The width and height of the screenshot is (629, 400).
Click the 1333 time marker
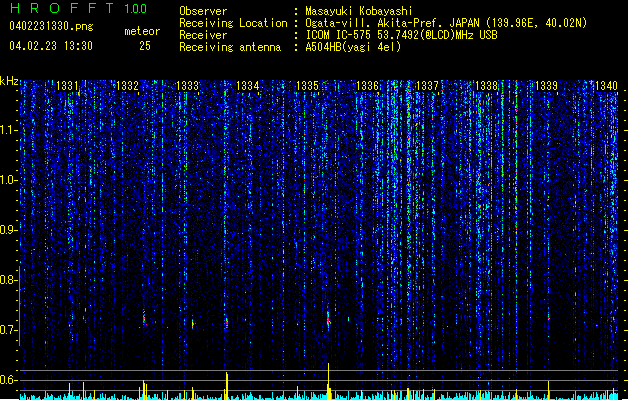[x=187, y=85]
